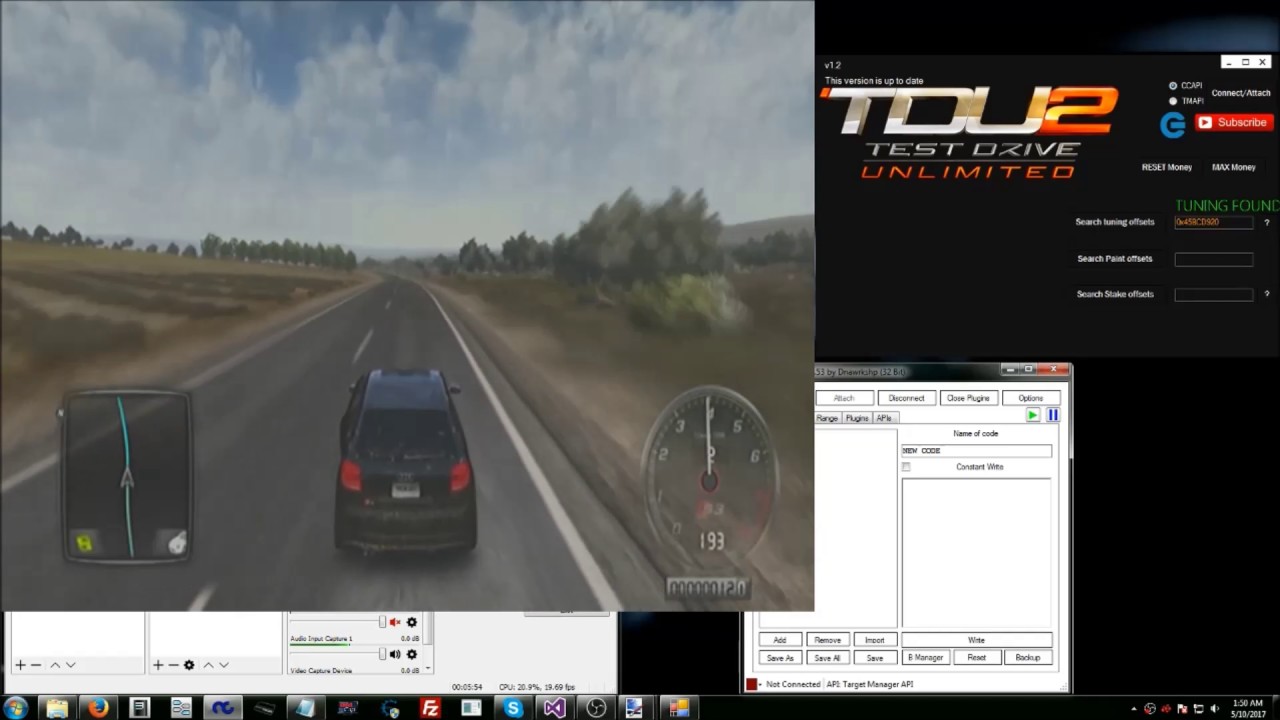Move scene down in OBS scenes panel

71,665
